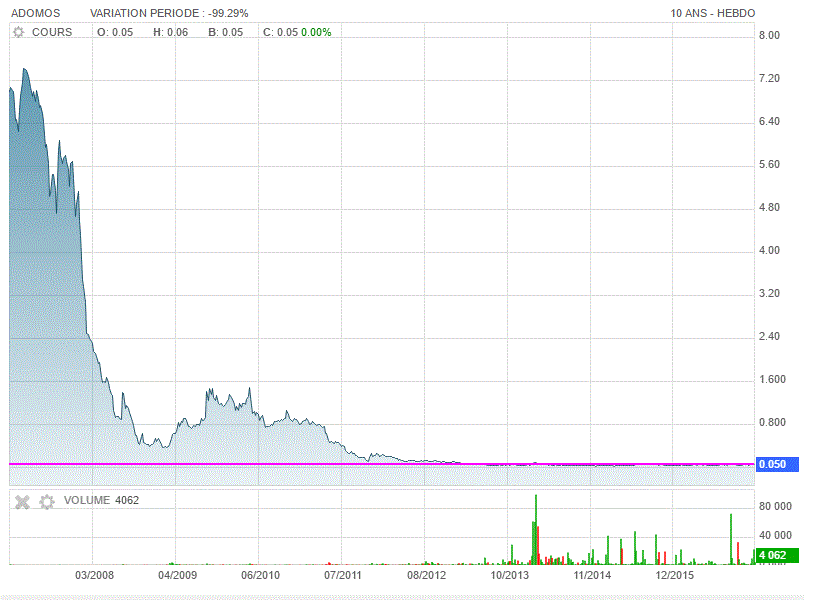Click the 80 000 volume axis label
Screen dimensions: 813x600
(776, 507)
